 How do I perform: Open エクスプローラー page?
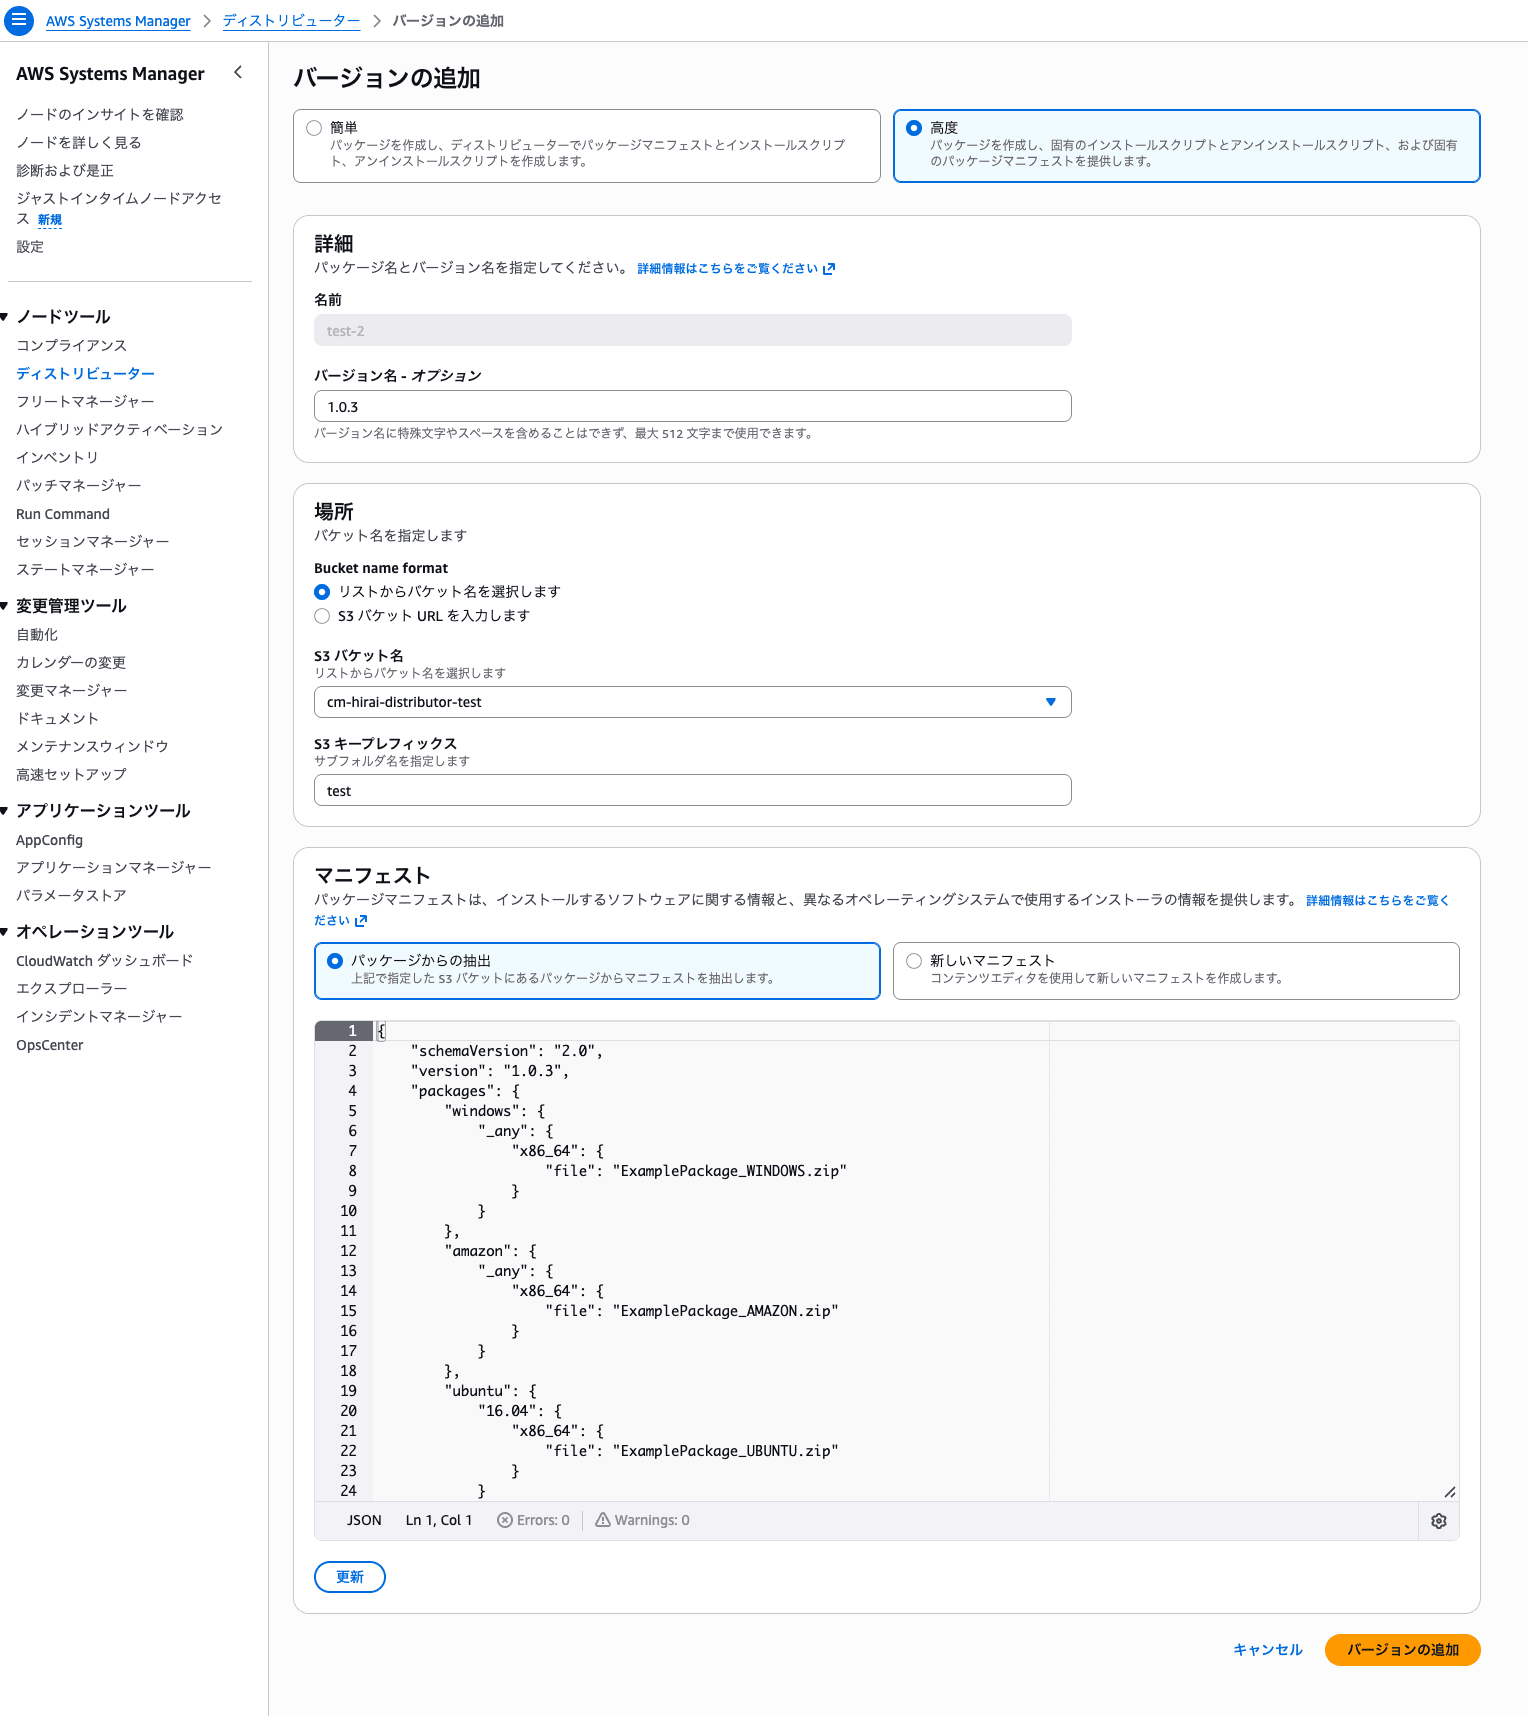point(72,989)
